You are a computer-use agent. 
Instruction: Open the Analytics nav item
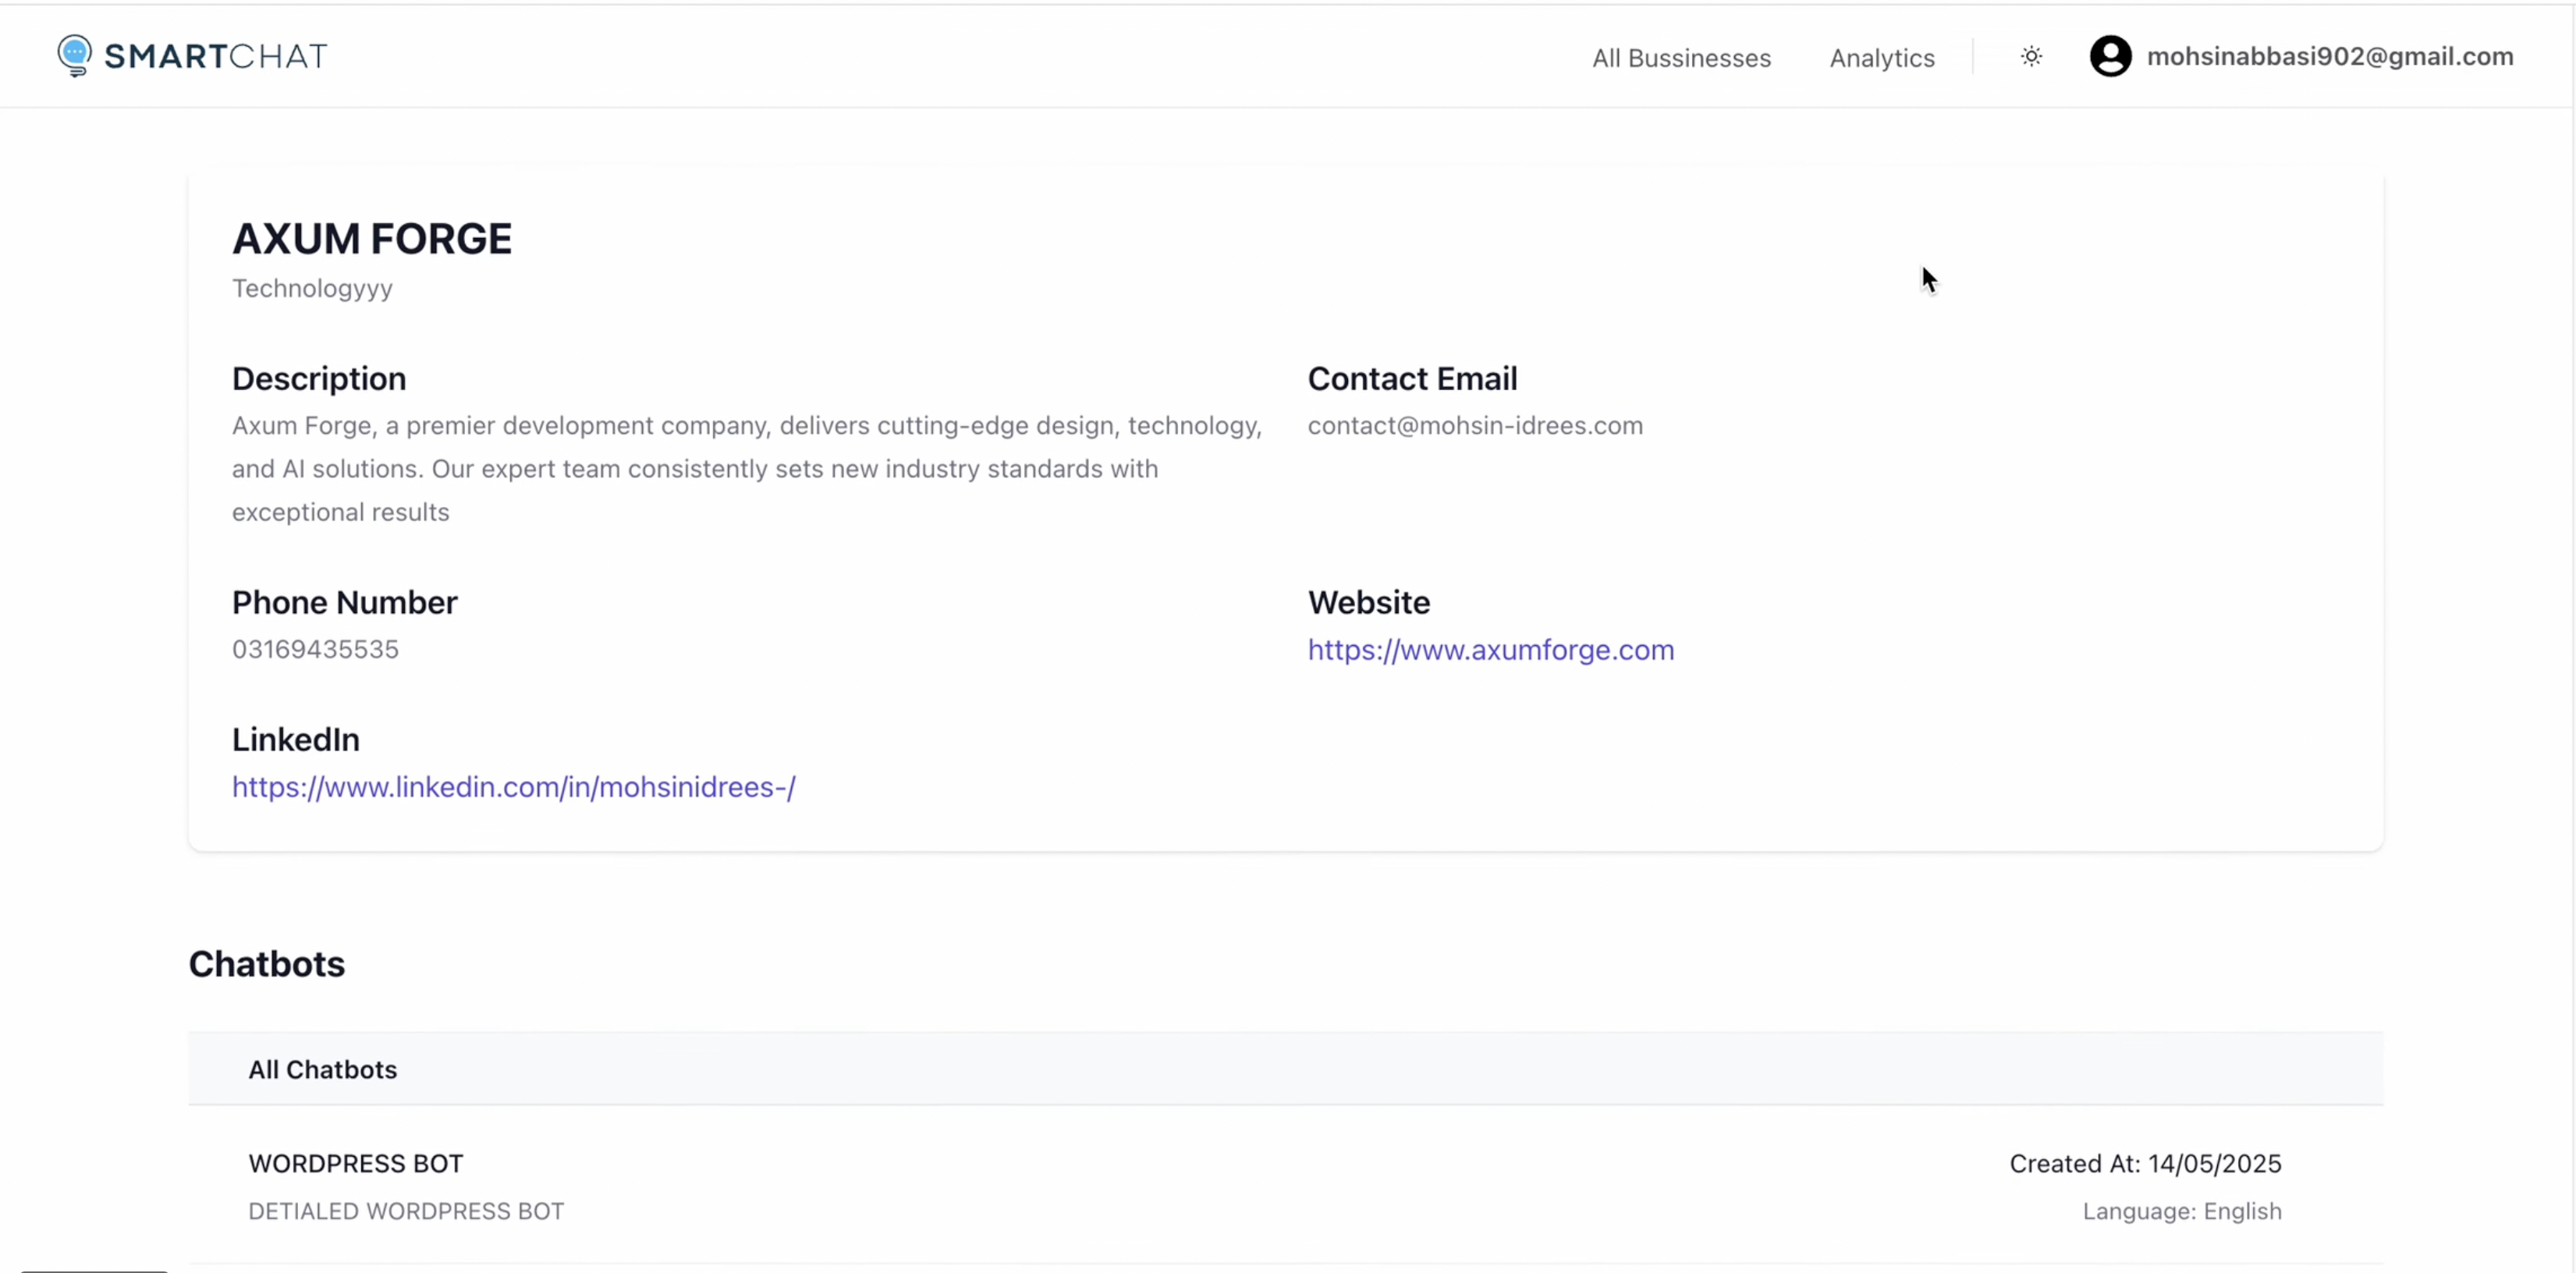click(x=1881, y=58)
